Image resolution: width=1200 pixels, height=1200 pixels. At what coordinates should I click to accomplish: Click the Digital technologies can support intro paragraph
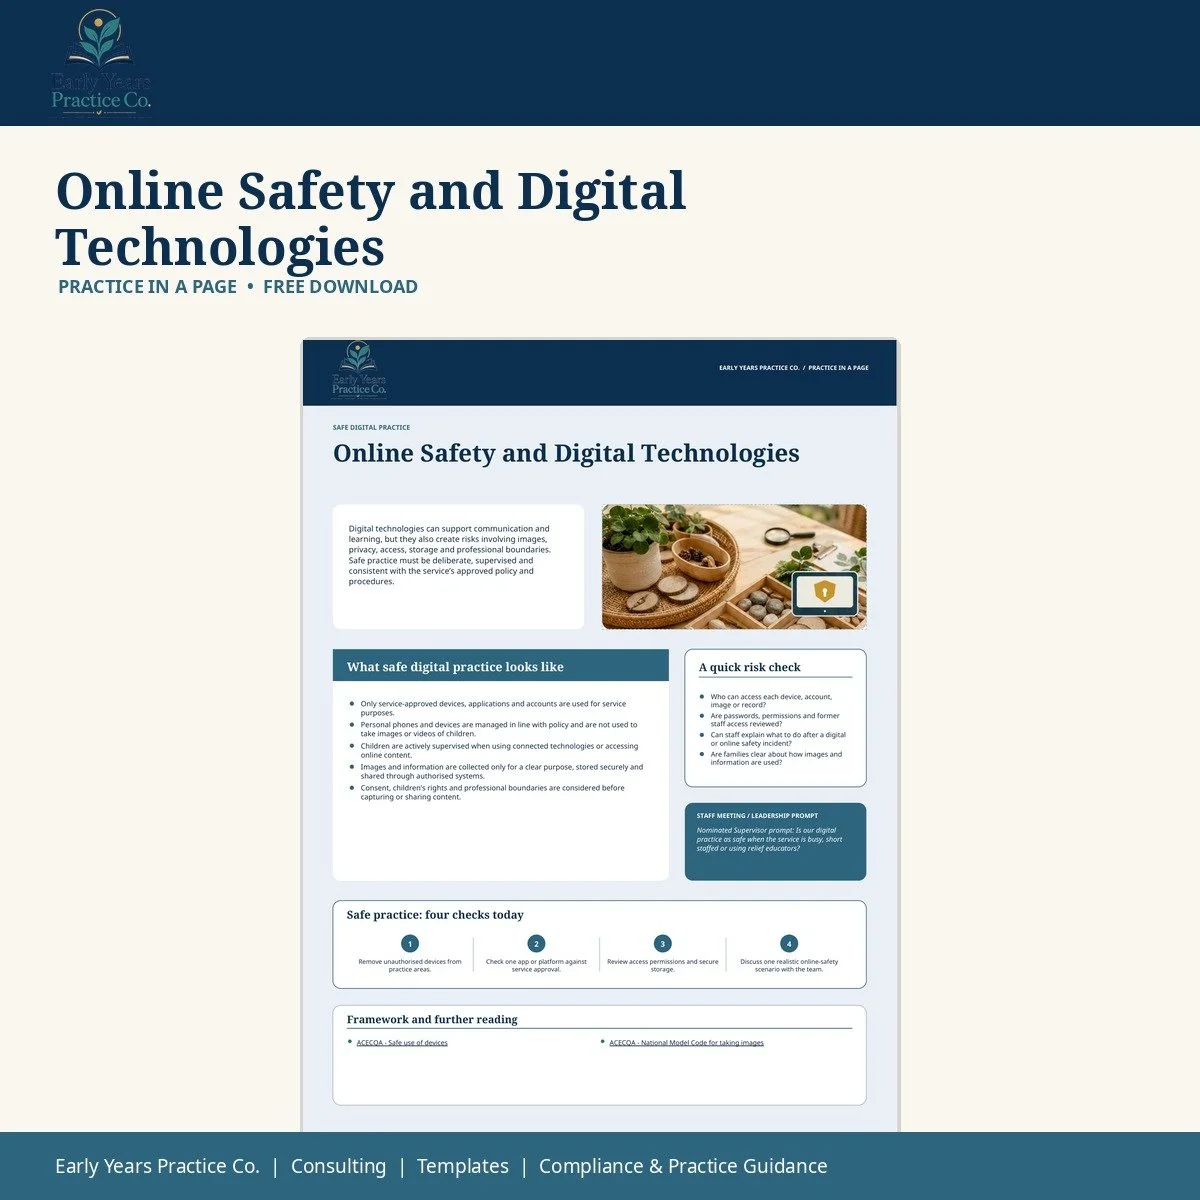pos(450,555)
